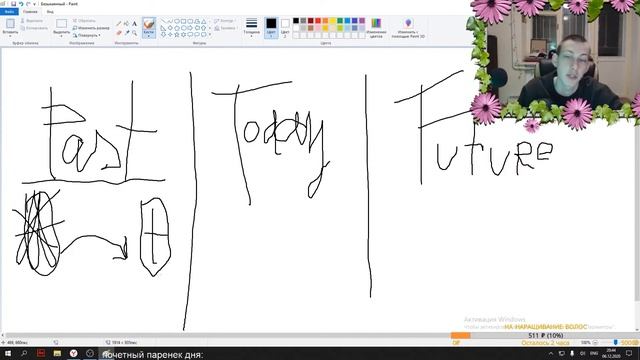Open Edit colors rainbow icon
The image size is (640, 360).
[376, 23]
